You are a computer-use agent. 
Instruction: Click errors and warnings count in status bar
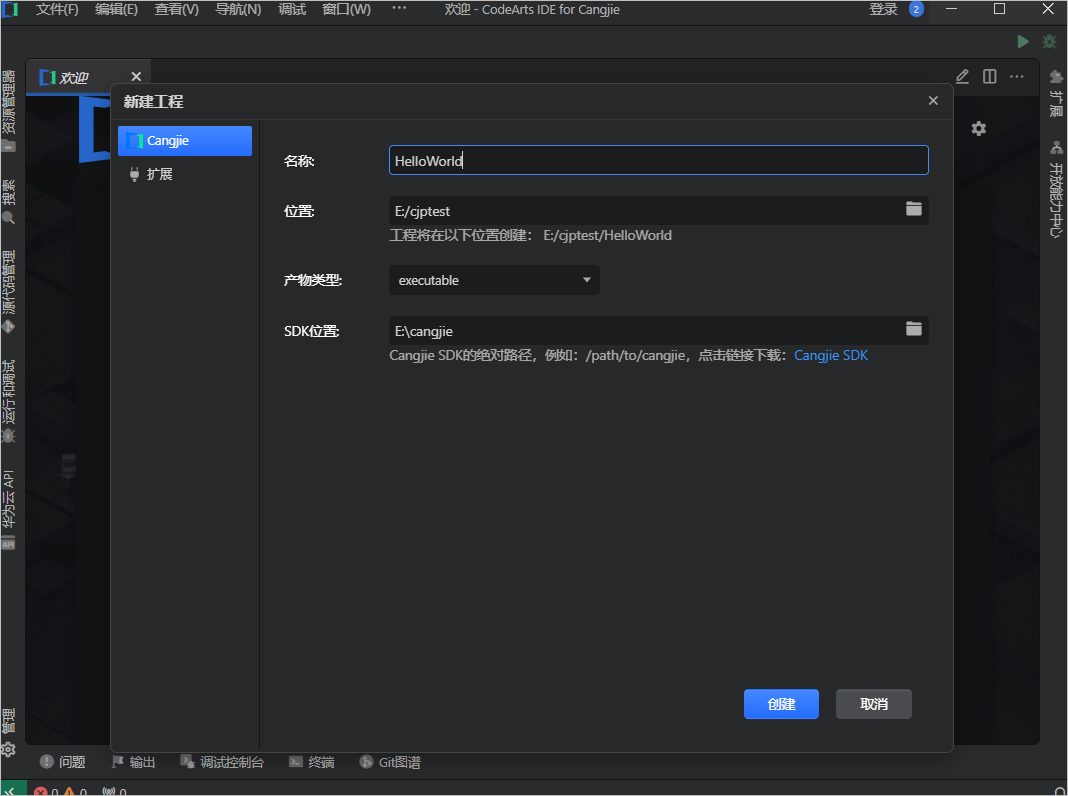[x=61, y=791]
